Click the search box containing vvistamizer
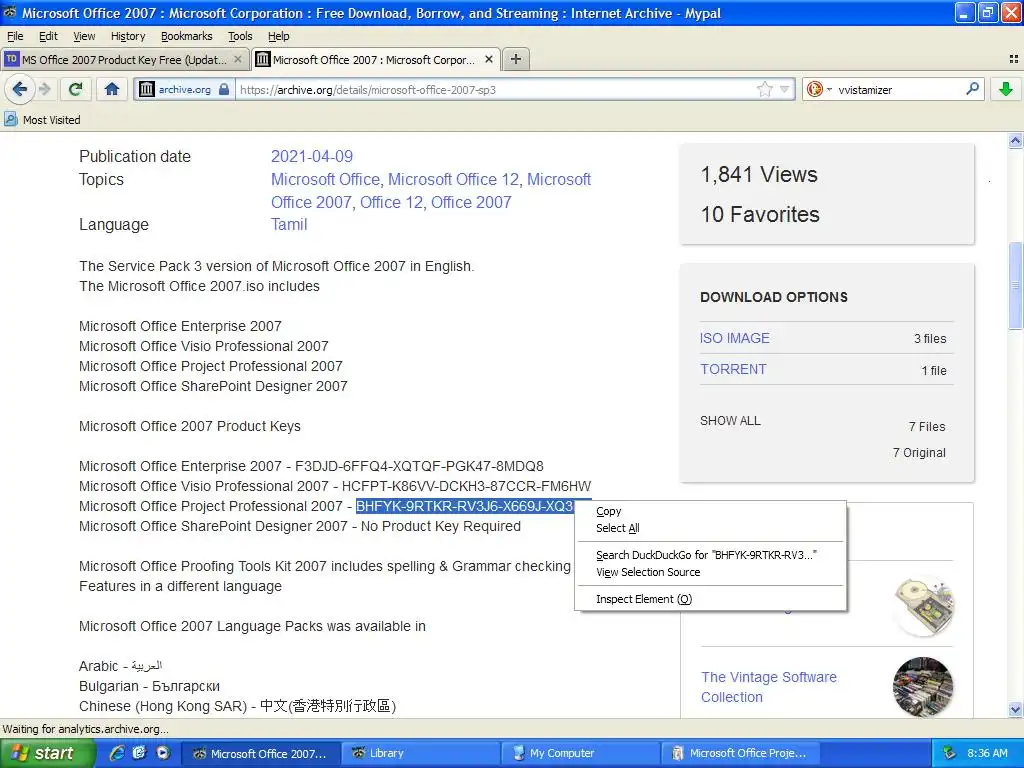 (x=898, y=89)
